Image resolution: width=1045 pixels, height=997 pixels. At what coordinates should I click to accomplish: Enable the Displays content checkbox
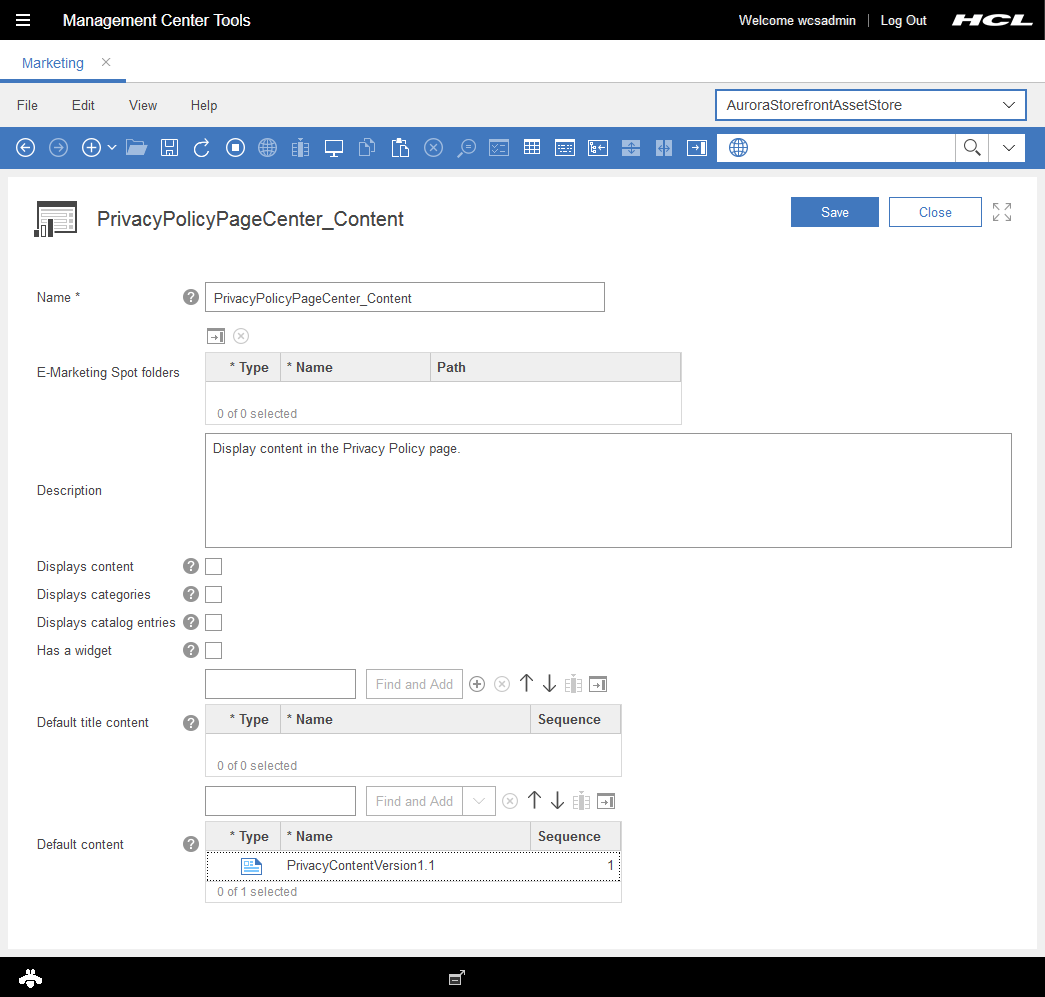[x=213, y=567]
